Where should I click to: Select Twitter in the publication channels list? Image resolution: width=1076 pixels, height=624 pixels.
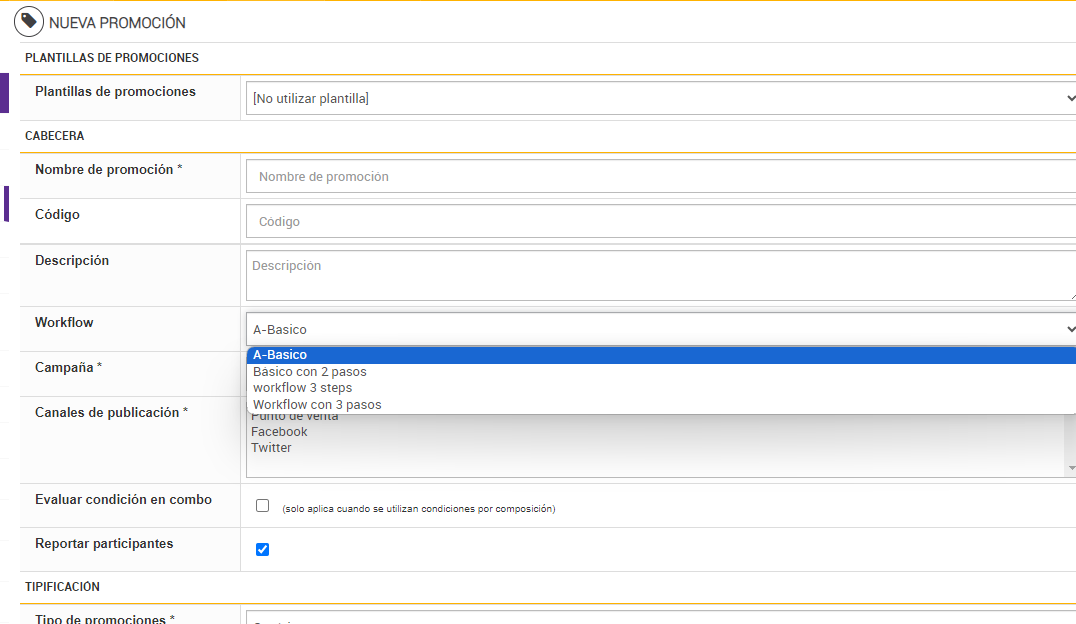(272, 448)
